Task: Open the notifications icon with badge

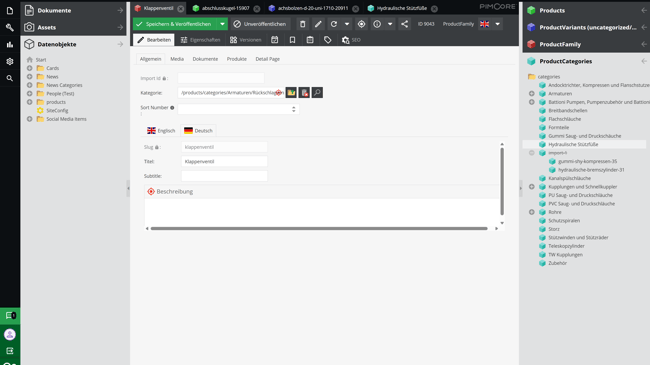Action: (10, 316)
